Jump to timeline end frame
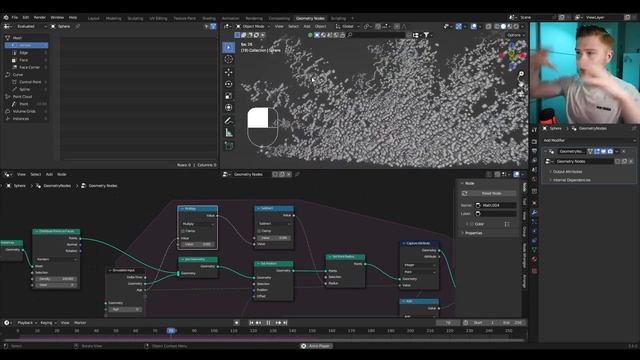Viewport: 640px width, 360px height. point(285,323)
